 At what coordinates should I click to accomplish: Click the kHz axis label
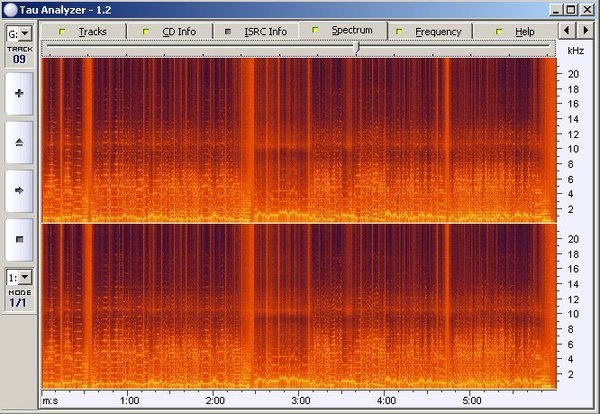pos(576,51)
